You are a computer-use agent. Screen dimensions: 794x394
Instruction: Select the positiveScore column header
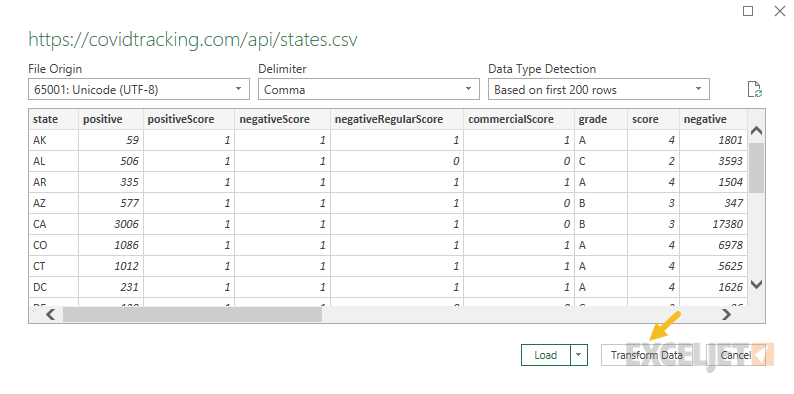coord(189,120)
